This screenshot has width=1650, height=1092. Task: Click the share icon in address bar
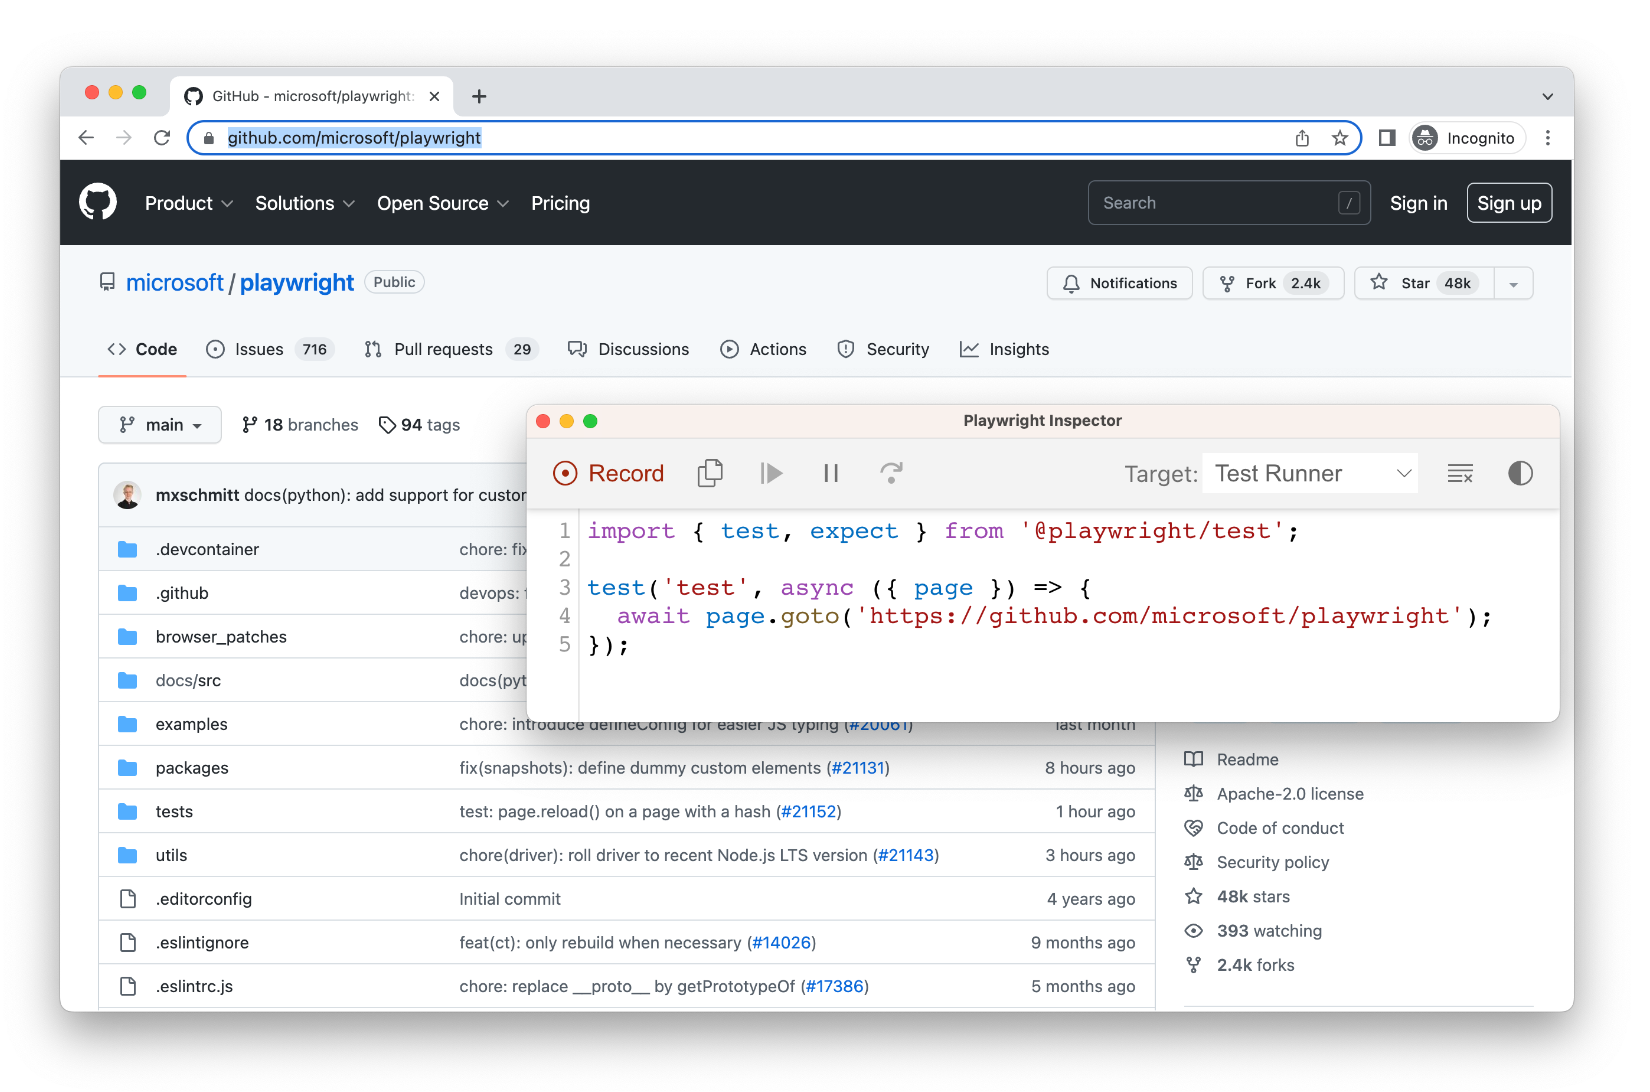[x=1302, y=138]
